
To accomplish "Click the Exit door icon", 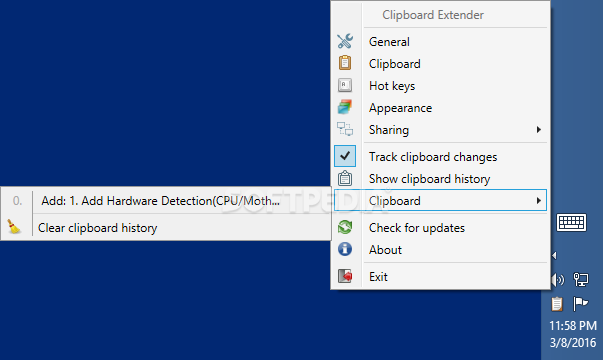I will point(345,276).
